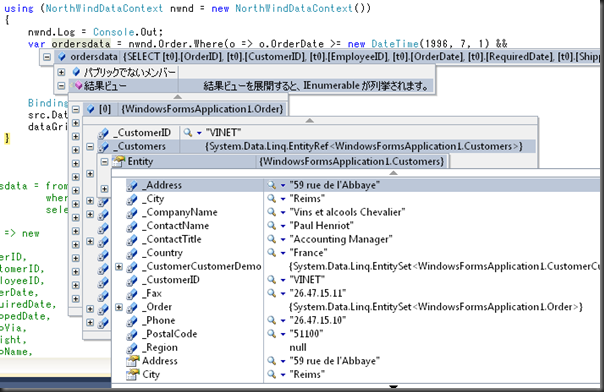This screenshot has width=604, height=392.
Task: Open visualizer magnifier for _City value
Action: click(272, 199)
